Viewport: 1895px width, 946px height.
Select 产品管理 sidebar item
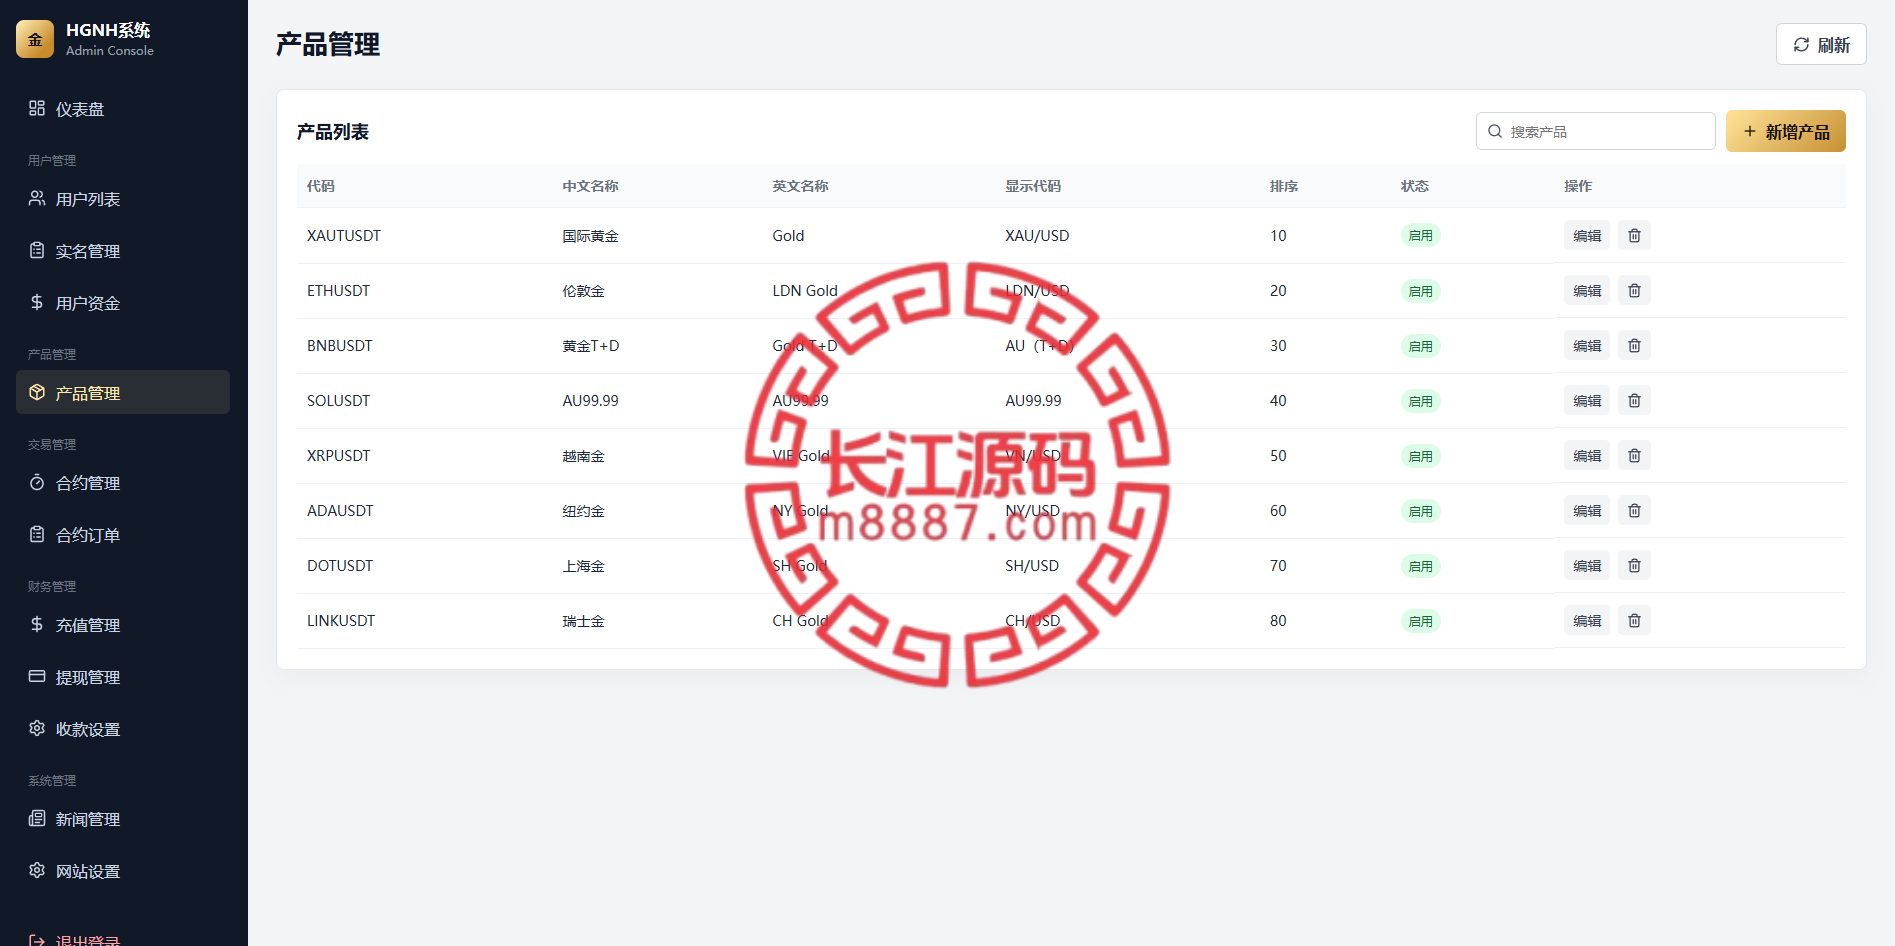point(123,393)
